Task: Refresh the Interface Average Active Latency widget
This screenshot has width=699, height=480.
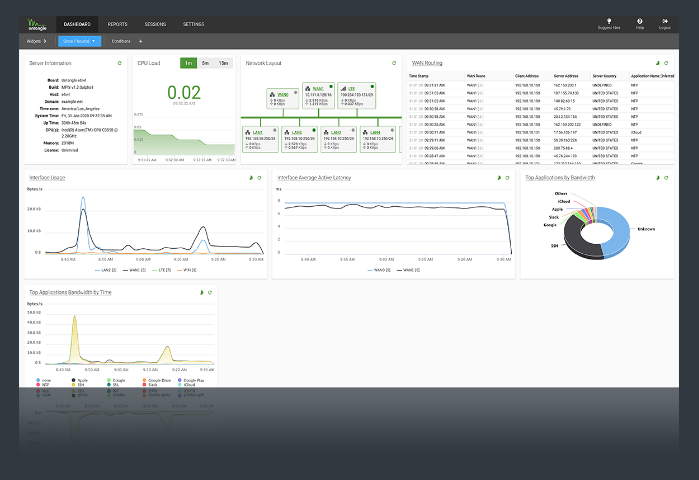Action: pos(507,178)
